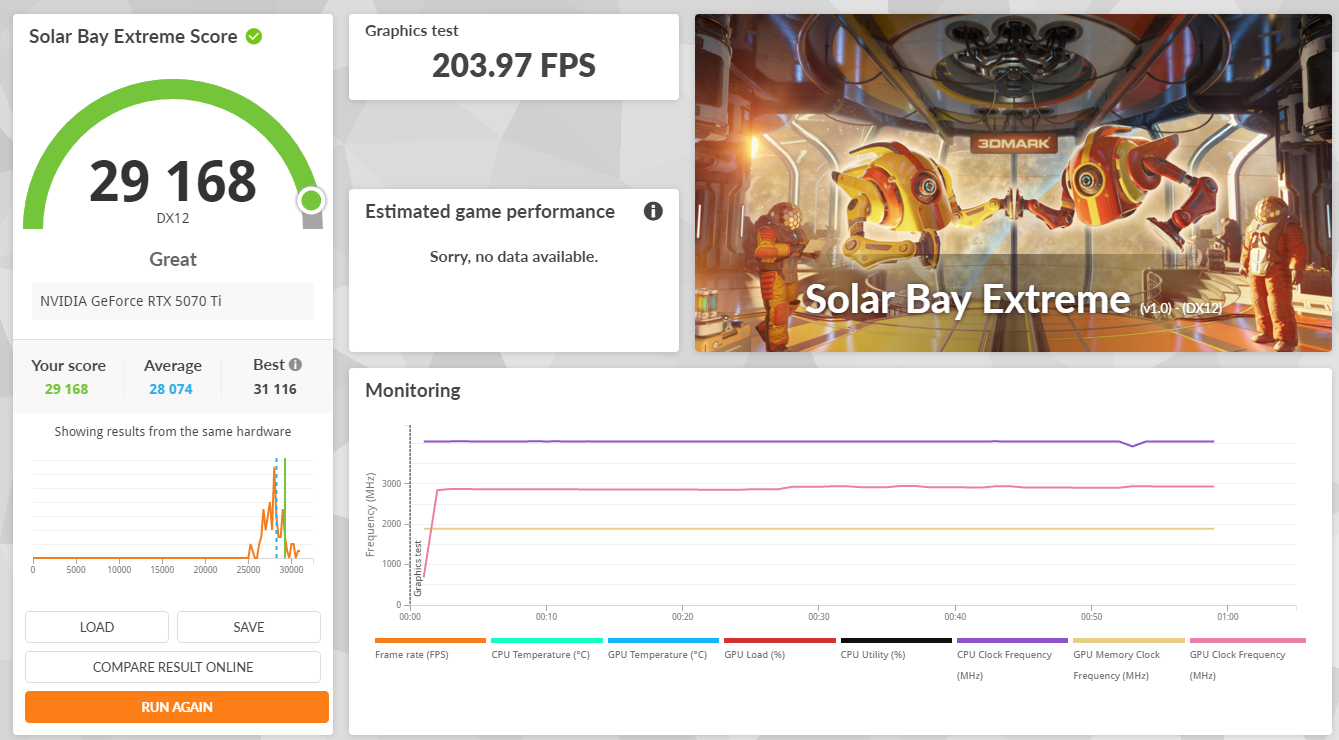1339x740 pixels.
Task: Click the green gauge end indicator knob
Action: point(311,201)
